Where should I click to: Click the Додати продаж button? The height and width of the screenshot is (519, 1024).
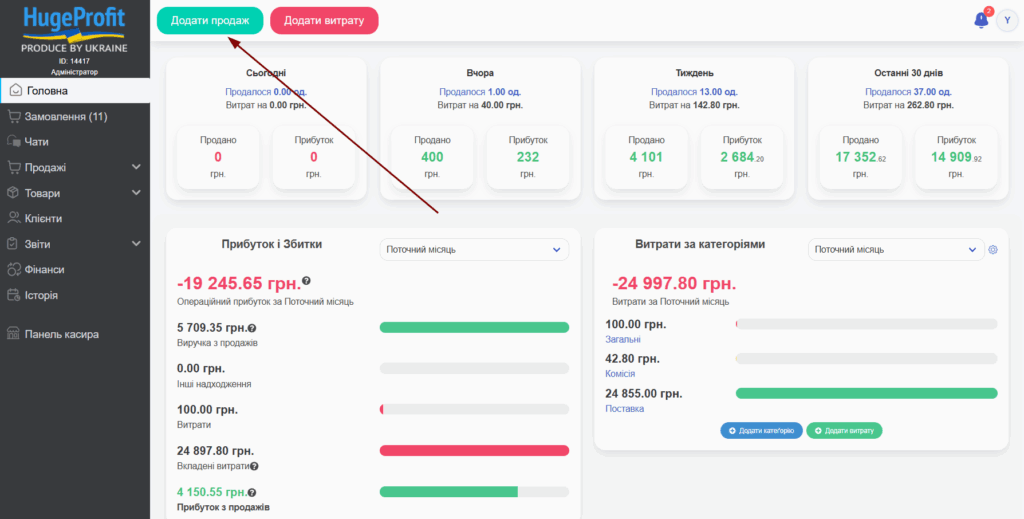[210, 20]
